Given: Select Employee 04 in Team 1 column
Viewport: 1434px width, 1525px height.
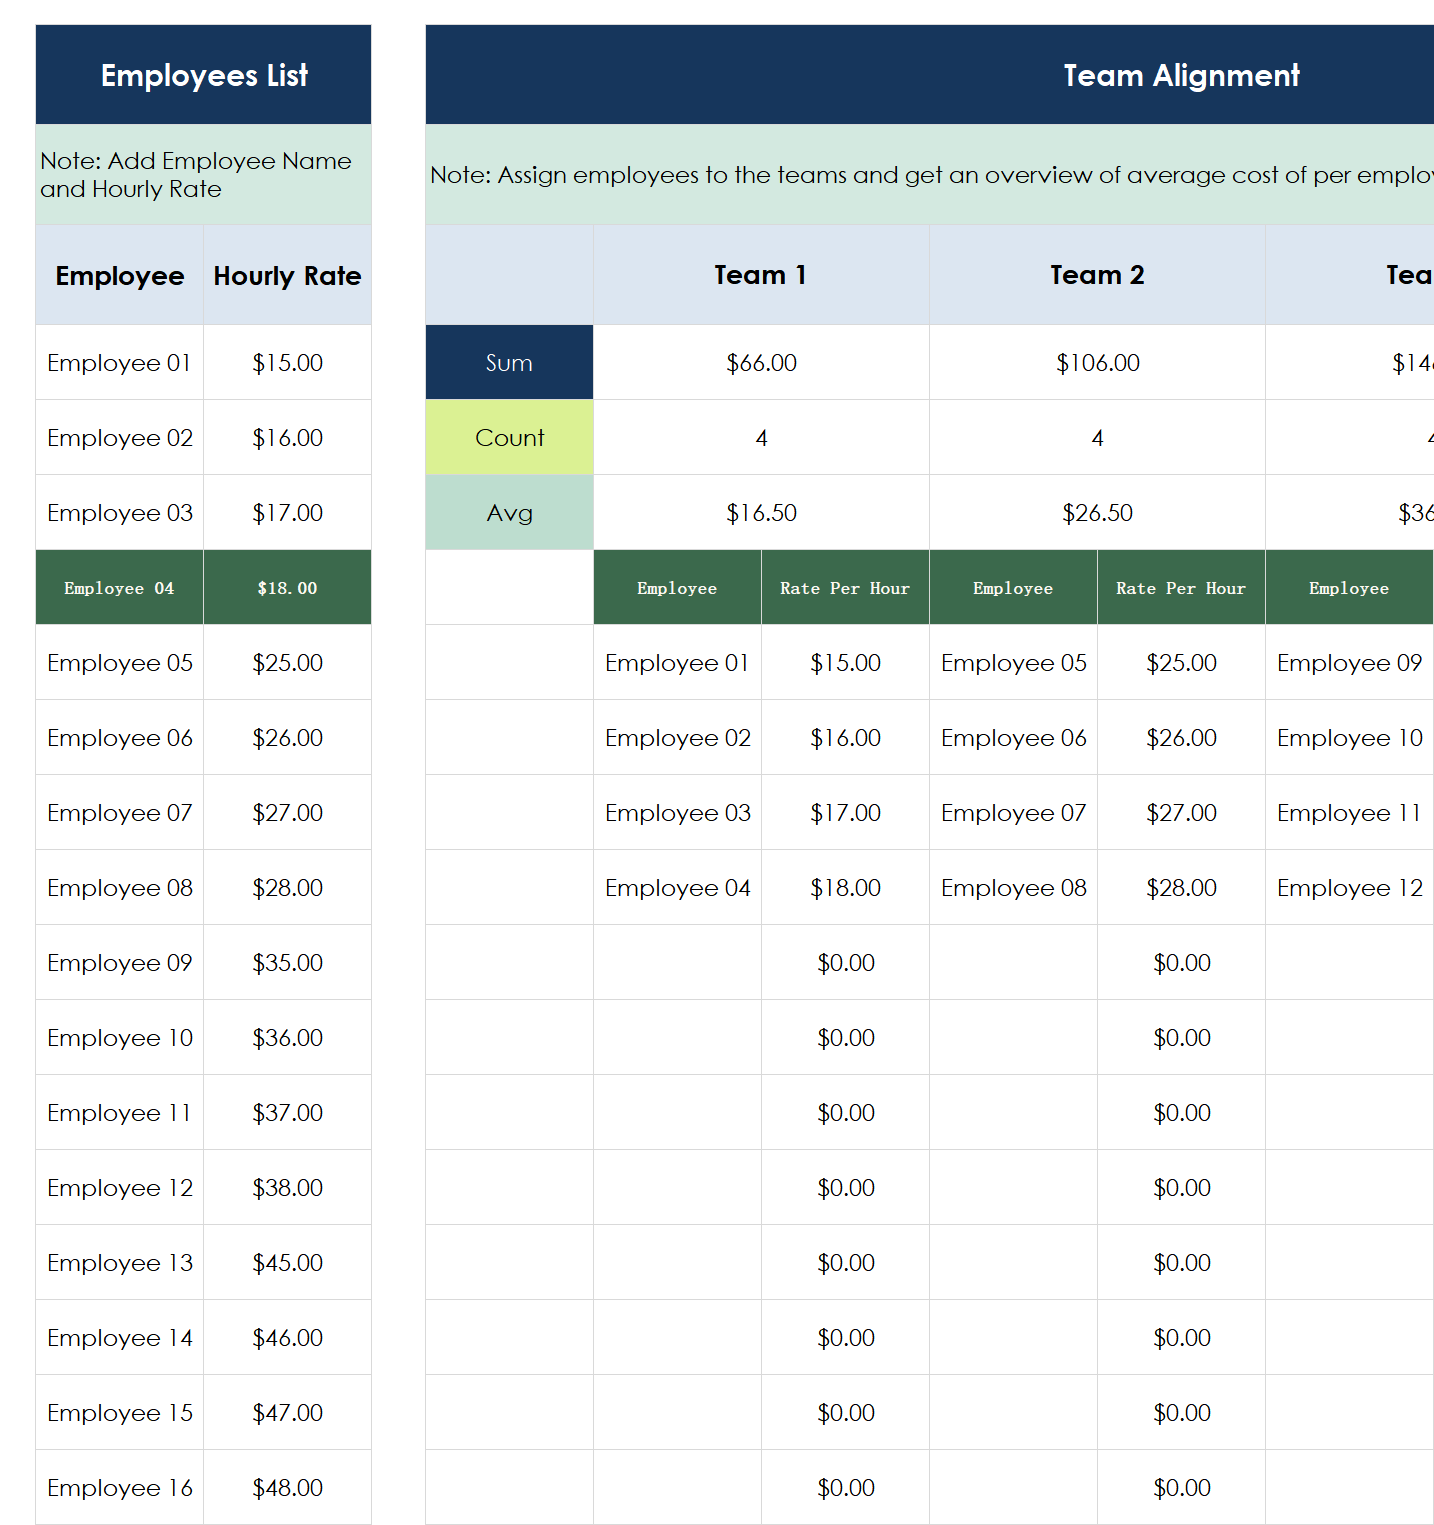Looking at the screenshot, I should tap(677, 888).
